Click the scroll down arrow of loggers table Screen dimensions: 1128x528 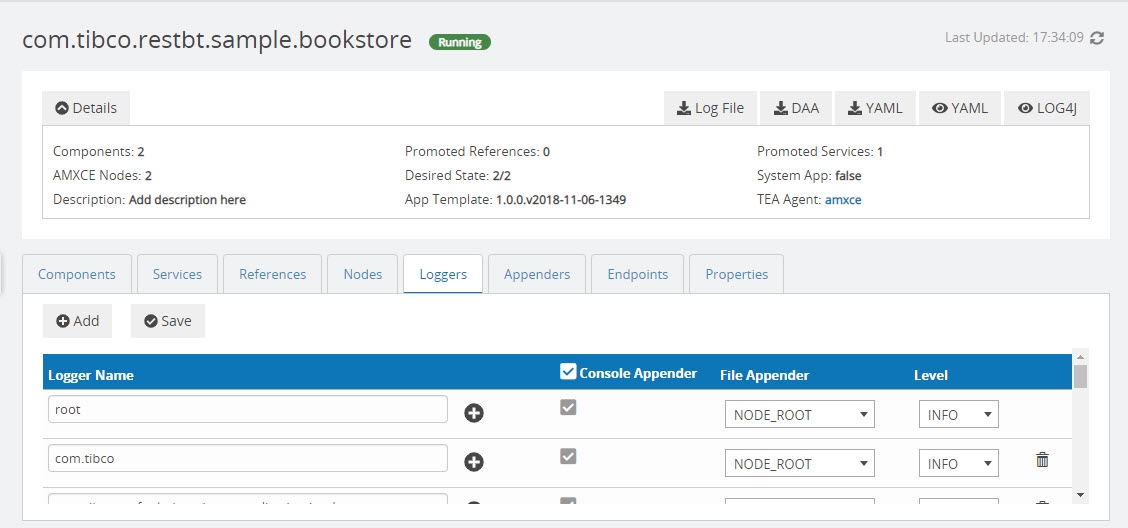[x=1079, y=494]
